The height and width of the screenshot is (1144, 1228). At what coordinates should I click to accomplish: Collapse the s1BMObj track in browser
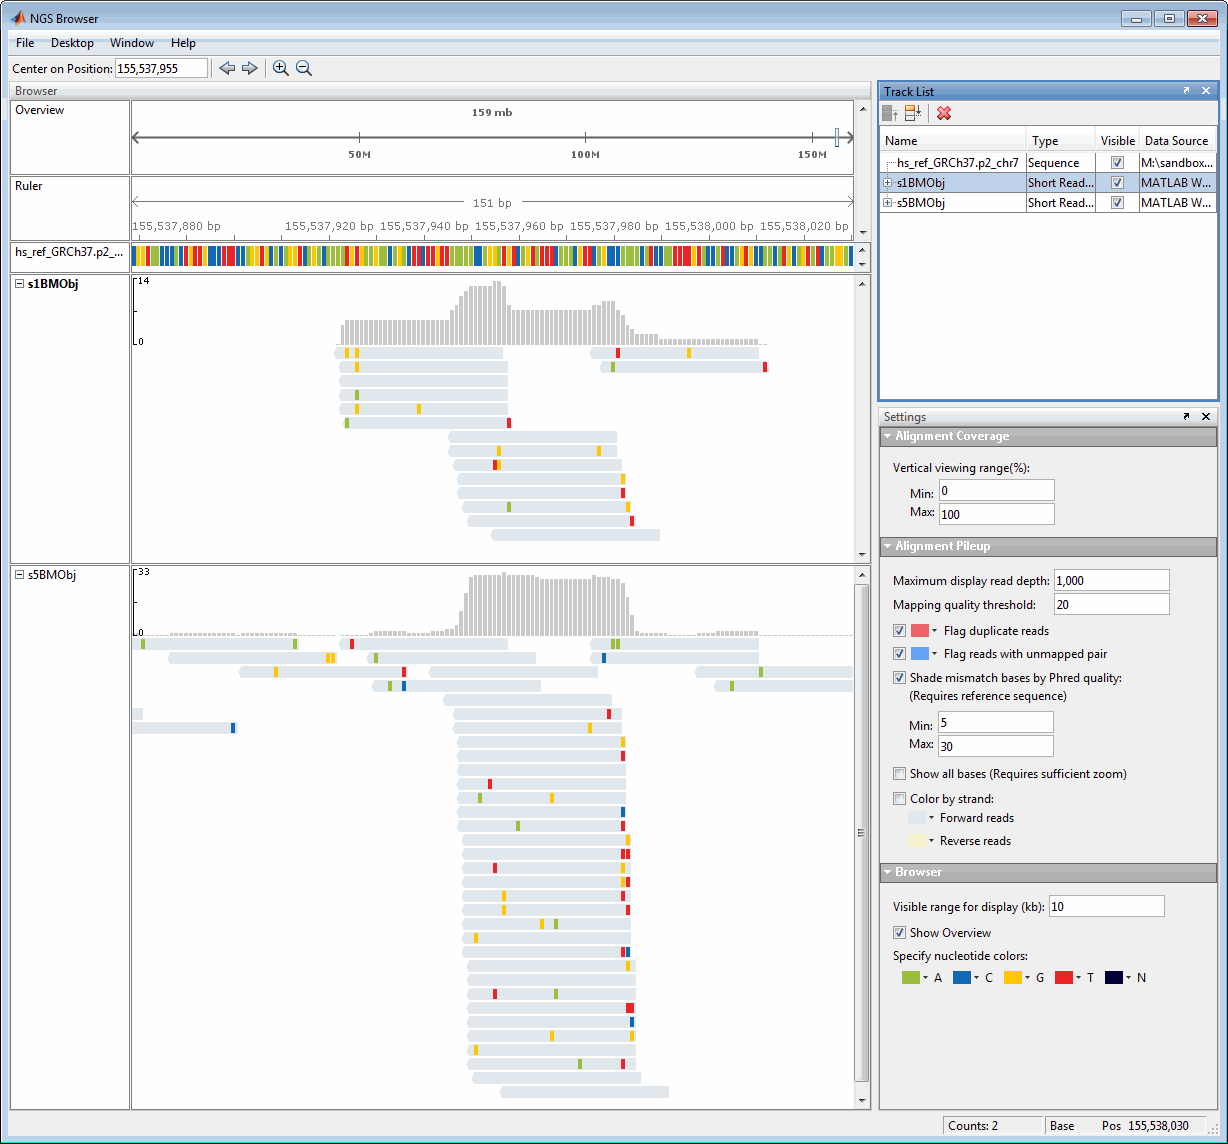(x=20, y=284)
